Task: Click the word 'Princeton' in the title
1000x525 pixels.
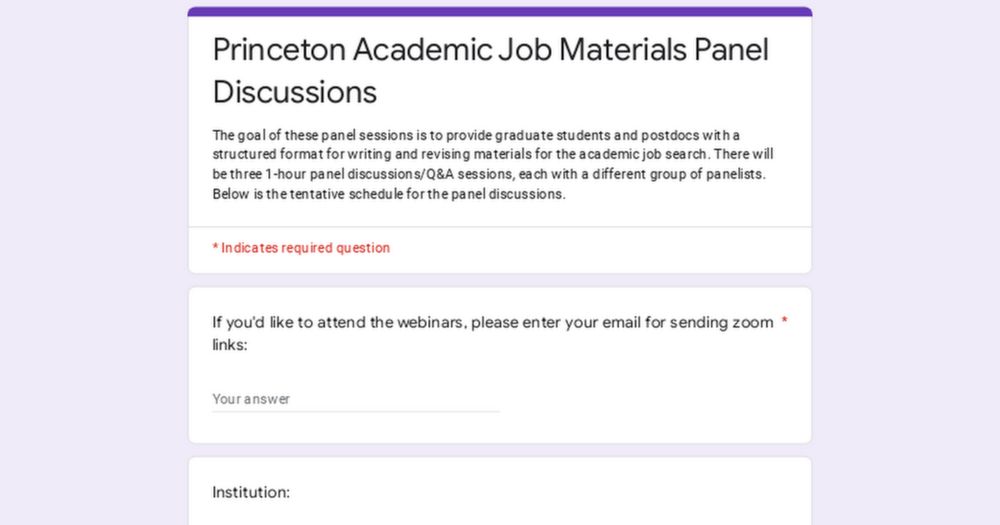Action: (x=279, y=50)
